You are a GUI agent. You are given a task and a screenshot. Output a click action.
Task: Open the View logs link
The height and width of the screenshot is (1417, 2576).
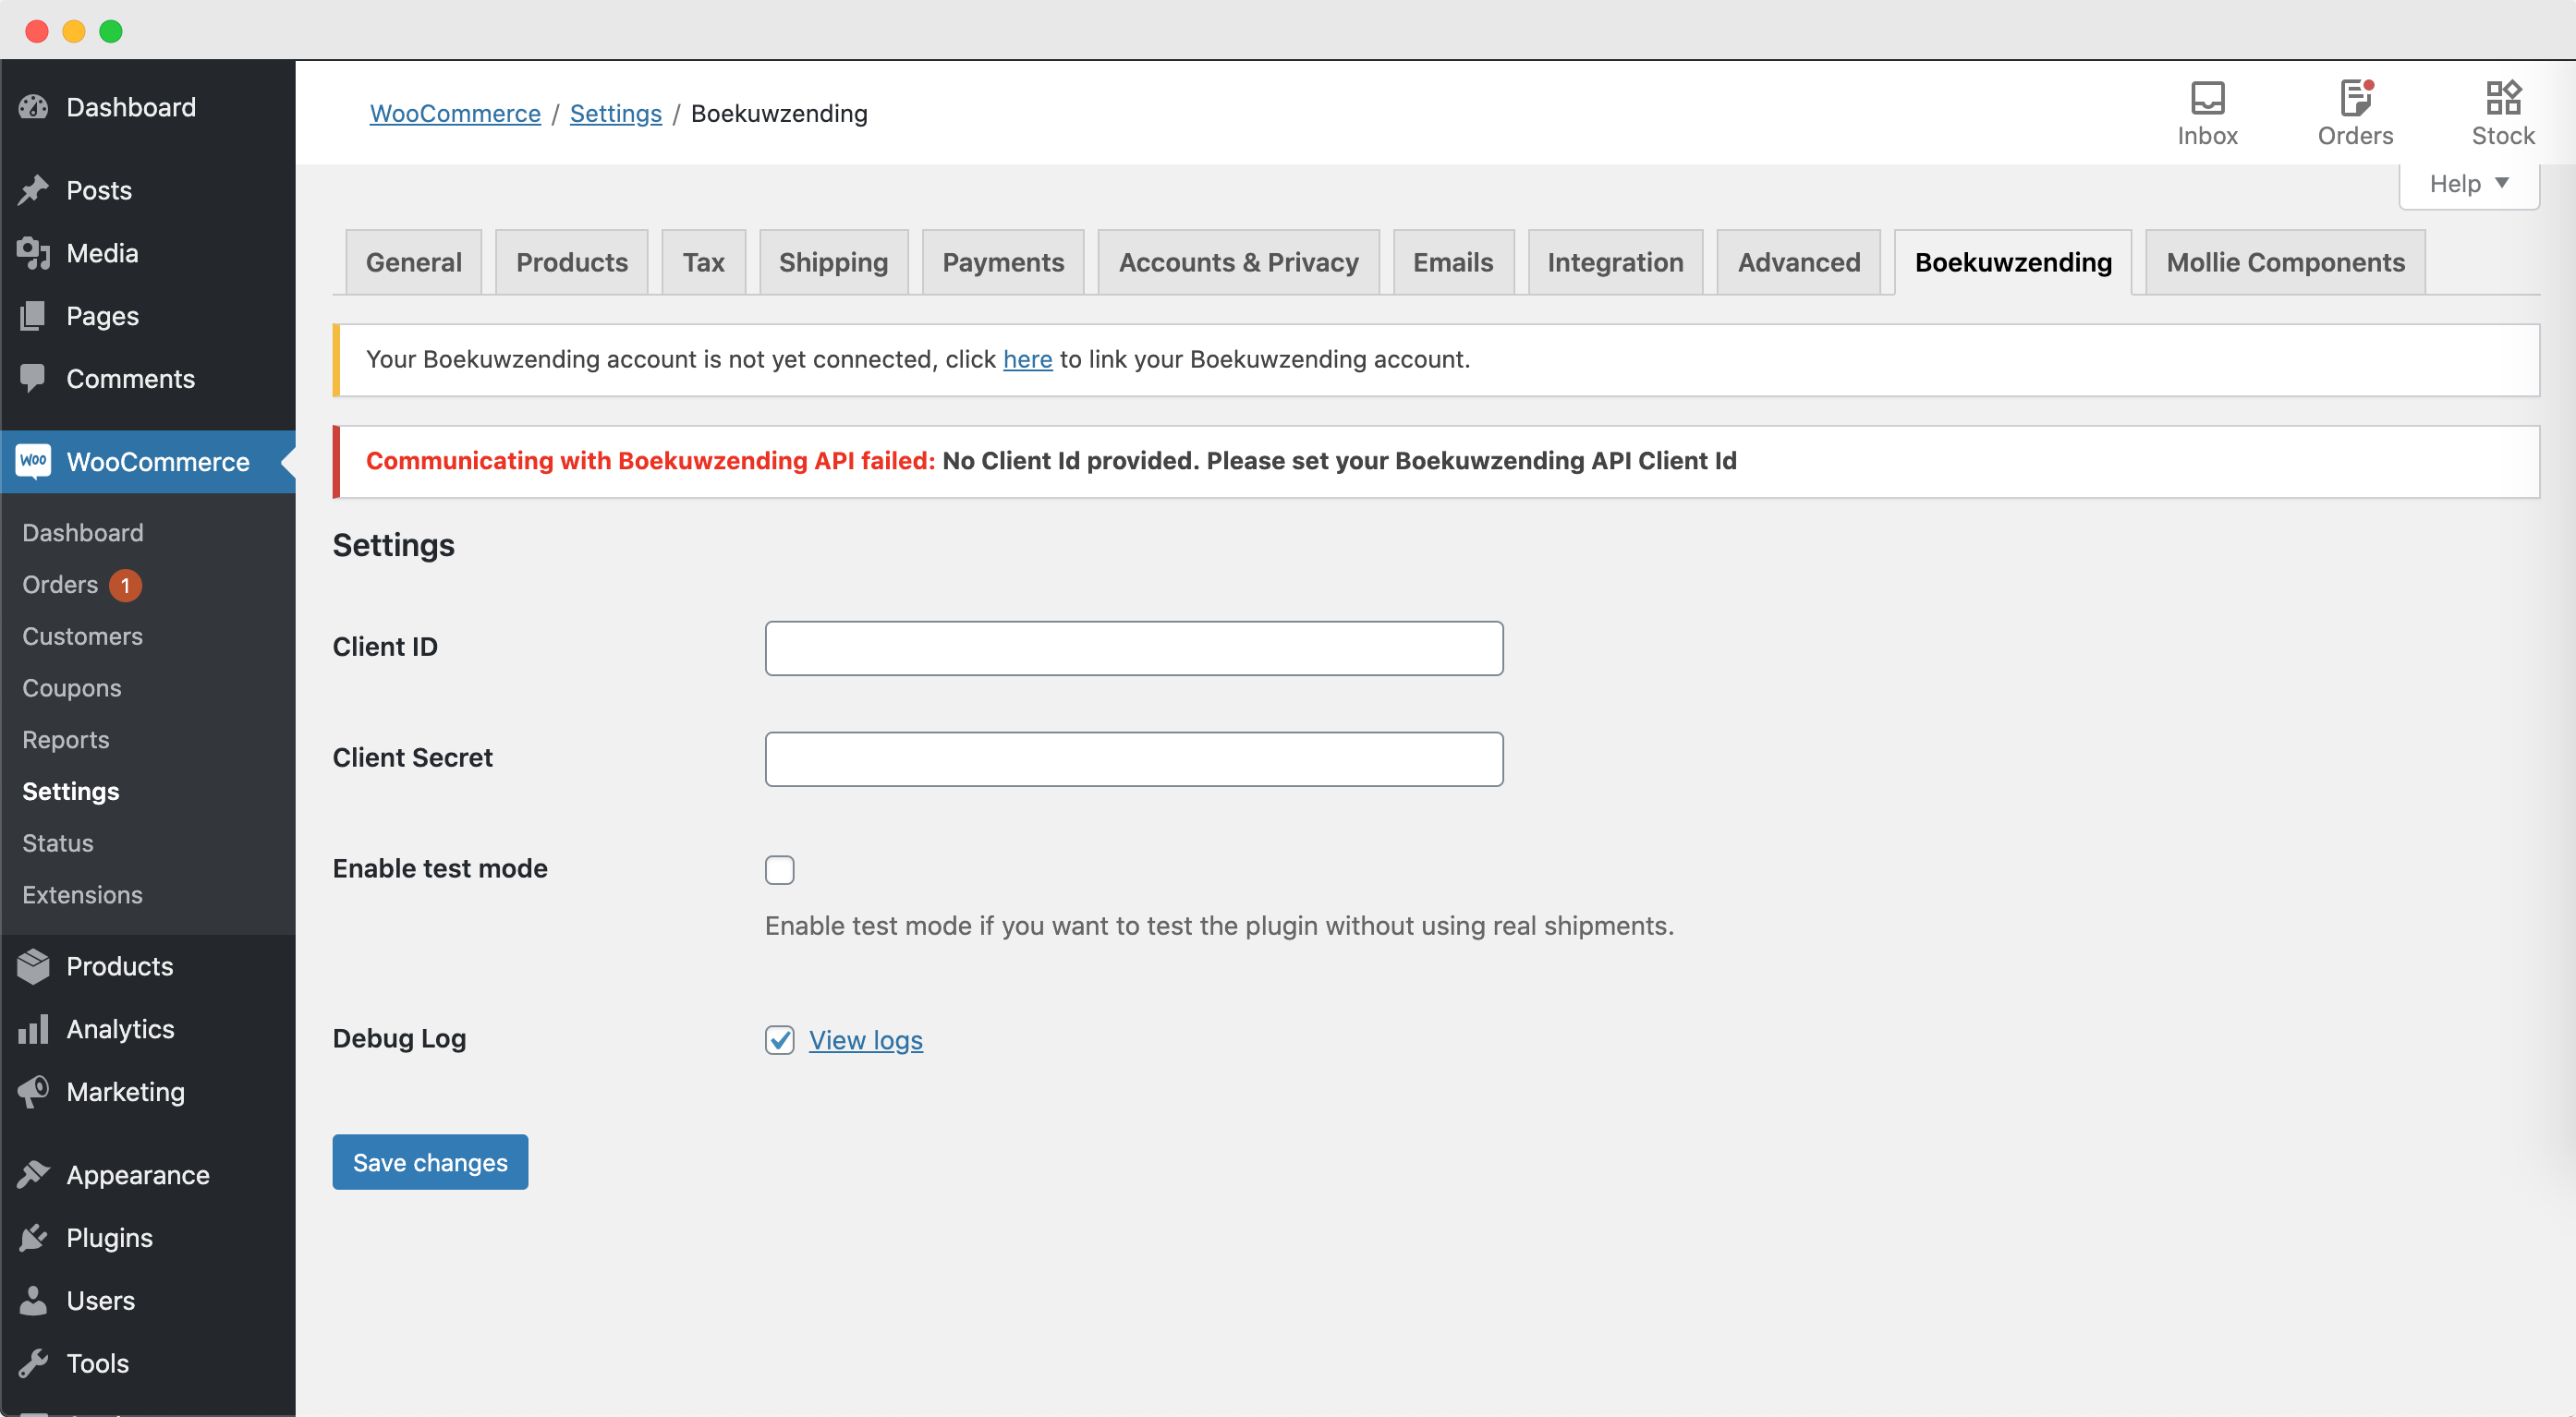point(865,1040)
